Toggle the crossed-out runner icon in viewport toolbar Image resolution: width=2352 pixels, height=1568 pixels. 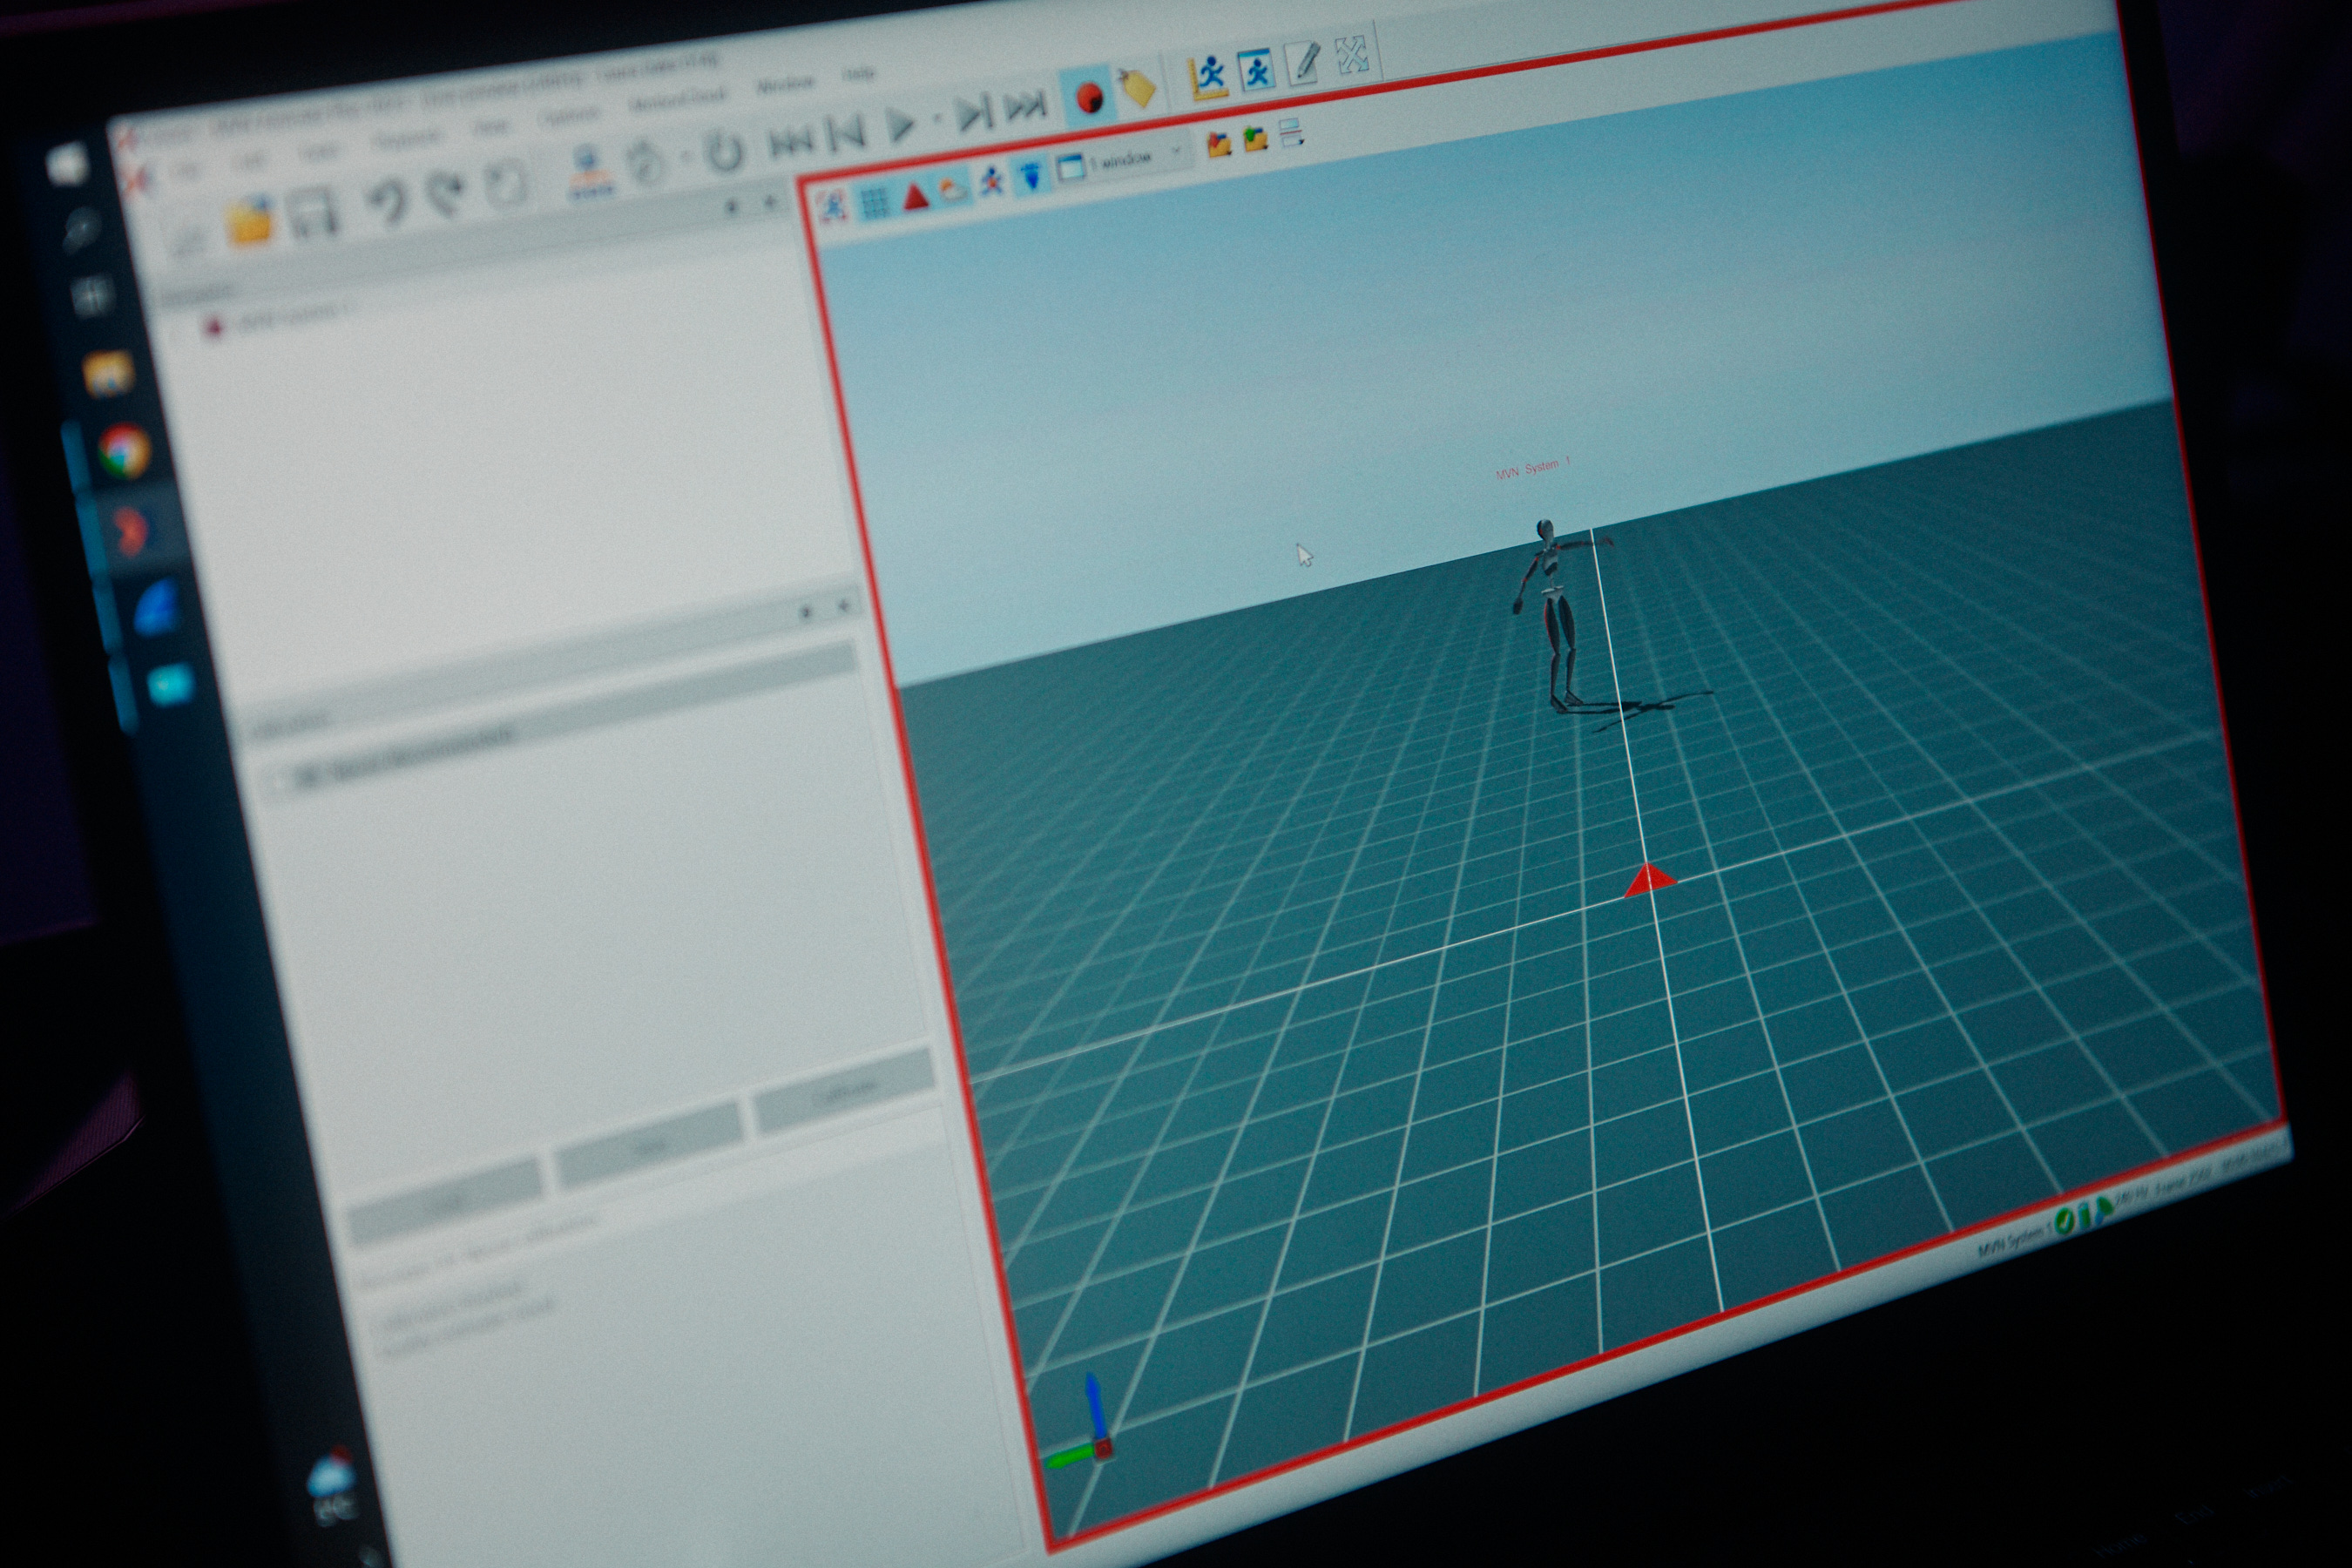click(x=832, y=206)
